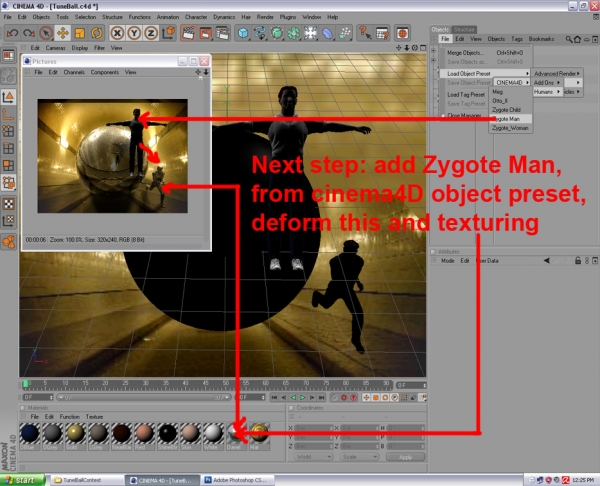Toggle world/object coordinate system icon
The image size is (600, 486).
click(x=168, y=33)
